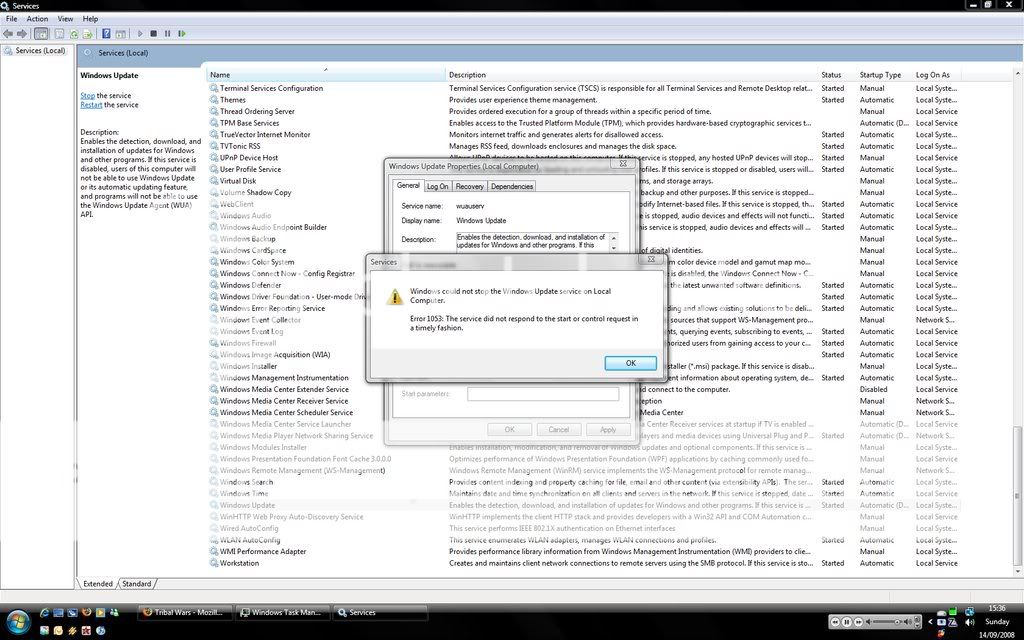Switch to the Log On tab
This screenshot has height=640, width=1024.
(x=437, y=186)
